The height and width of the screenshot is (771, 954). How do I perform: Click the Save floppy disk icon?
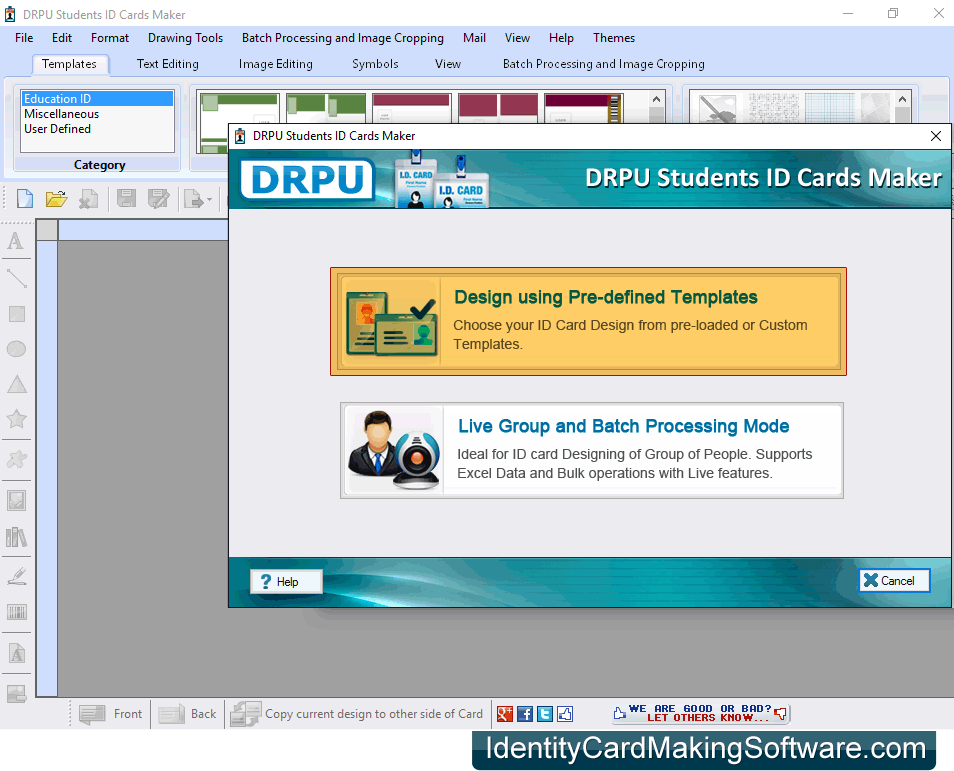pos(126,198)
